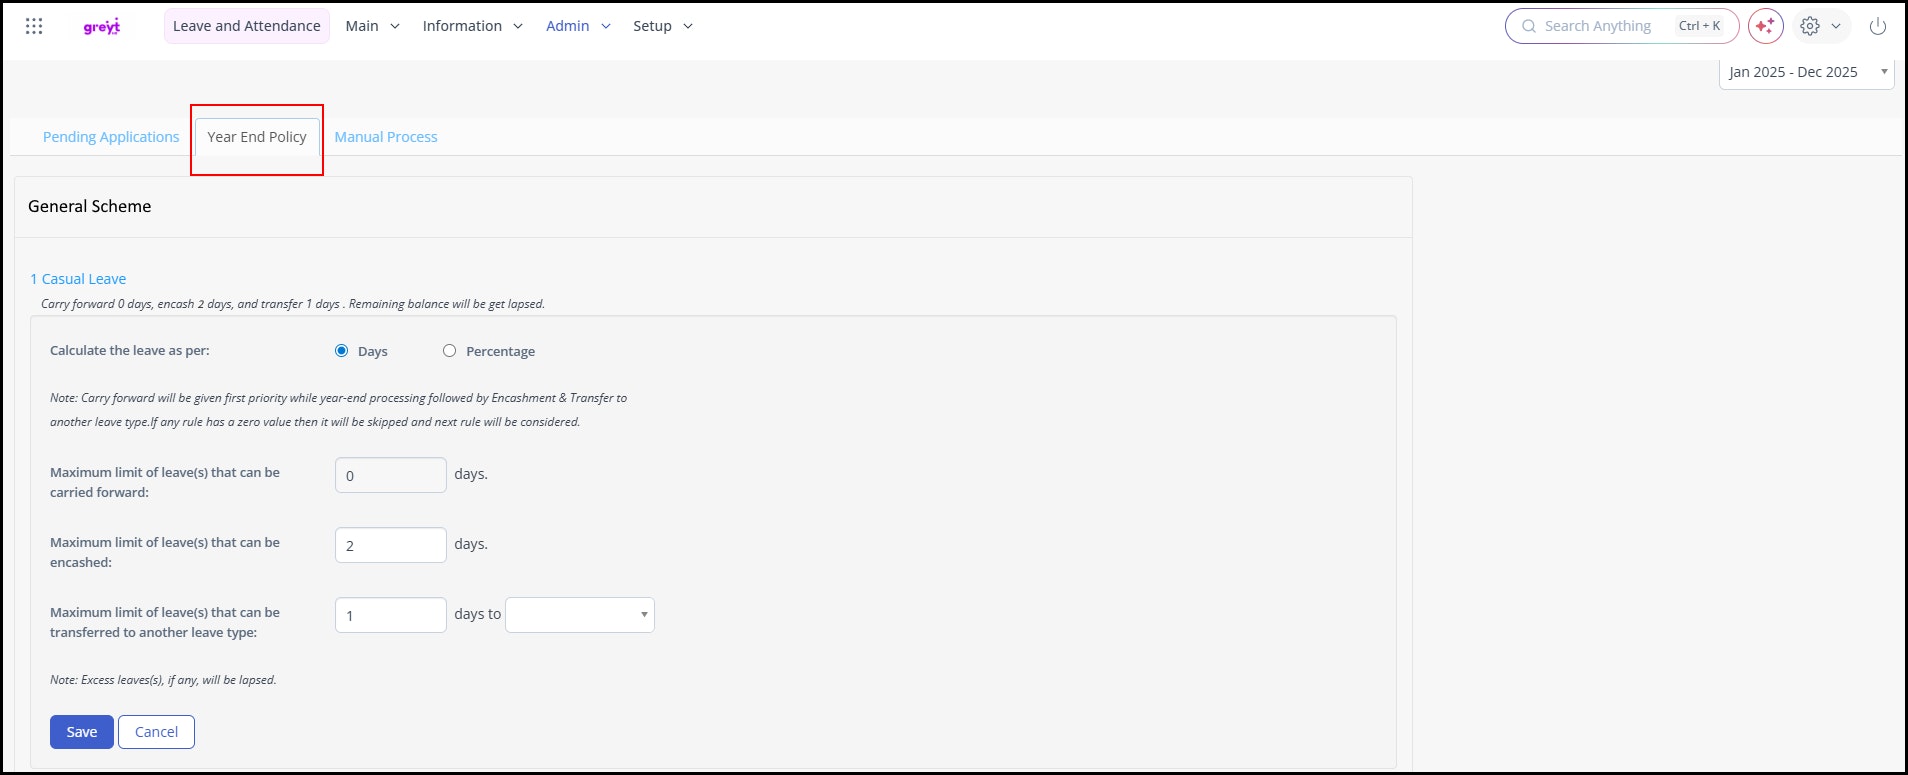
Task: Open the 1 Casual Leave link
Action: [78, 279]
